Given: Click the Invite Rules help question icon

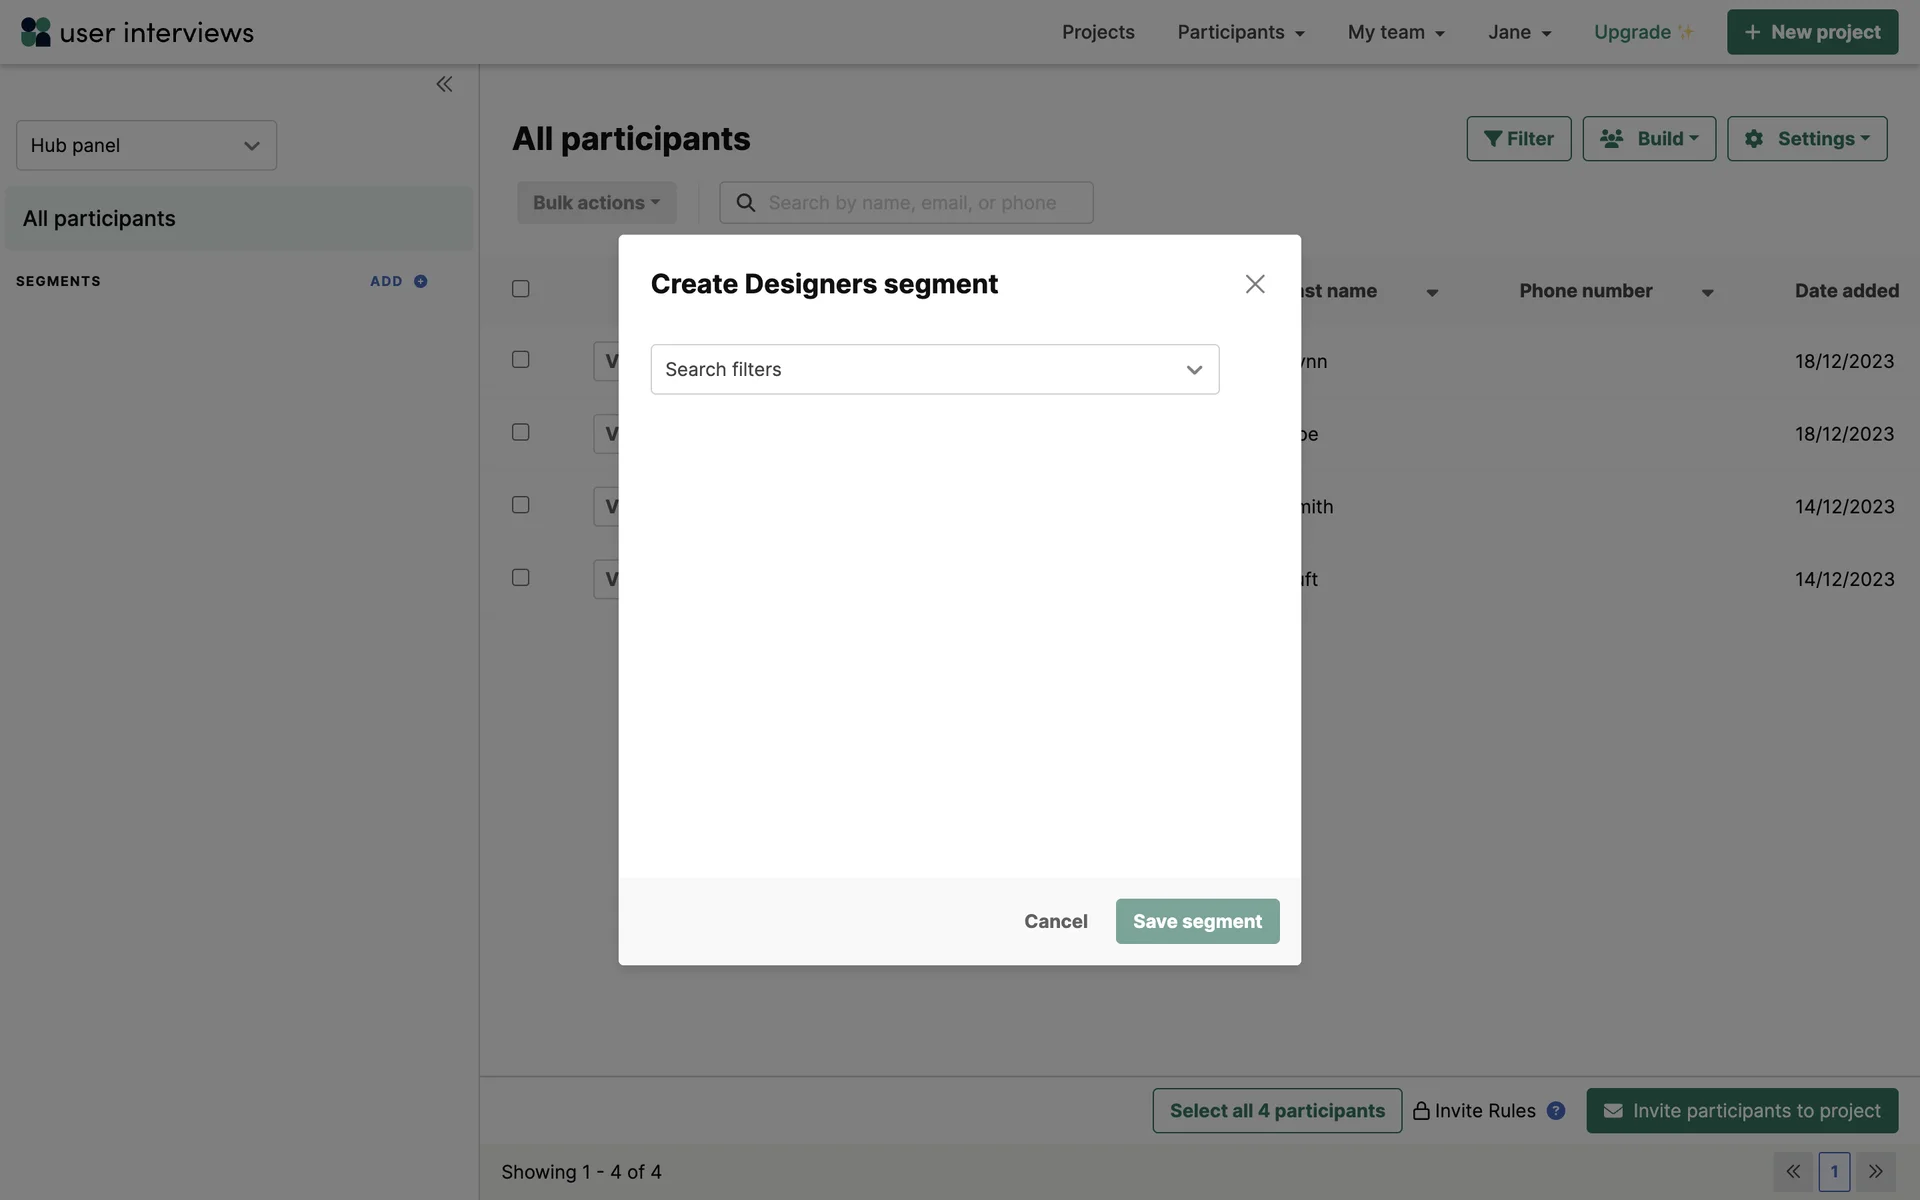Looking at the screenshot, I should point(1556,1111).
